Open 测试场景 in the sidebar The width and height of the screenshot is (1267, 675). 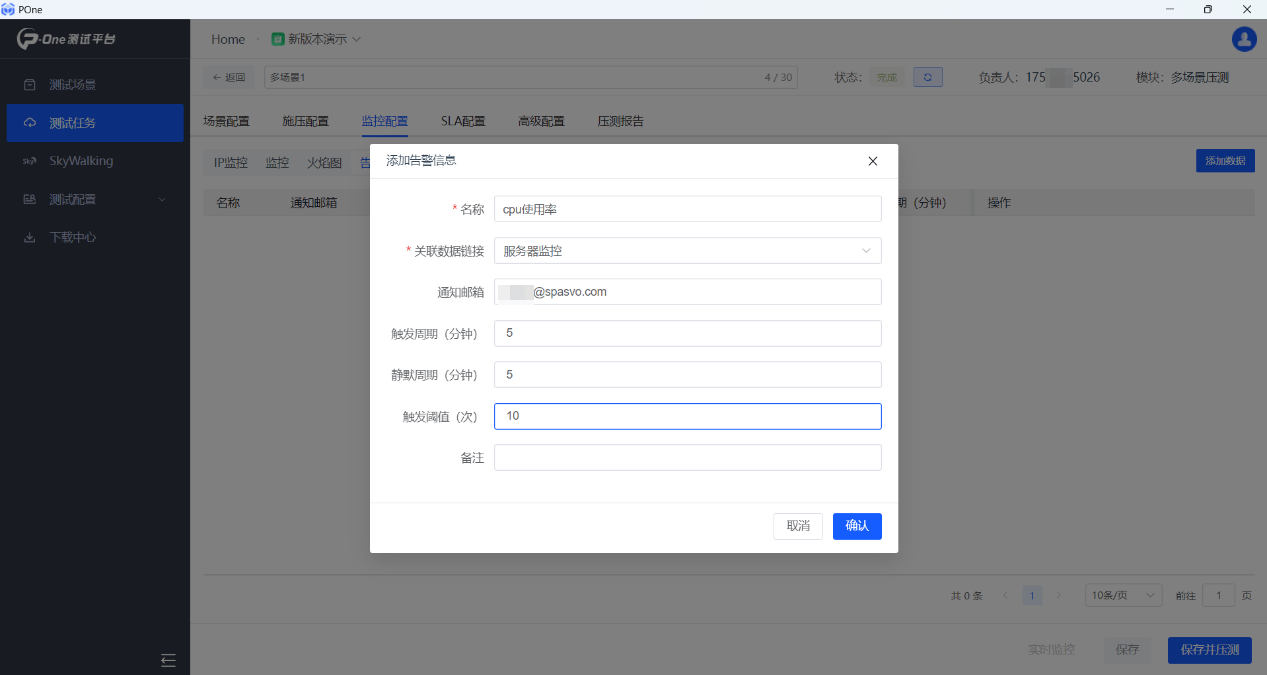pyautogui.click(x=73, y=85)
